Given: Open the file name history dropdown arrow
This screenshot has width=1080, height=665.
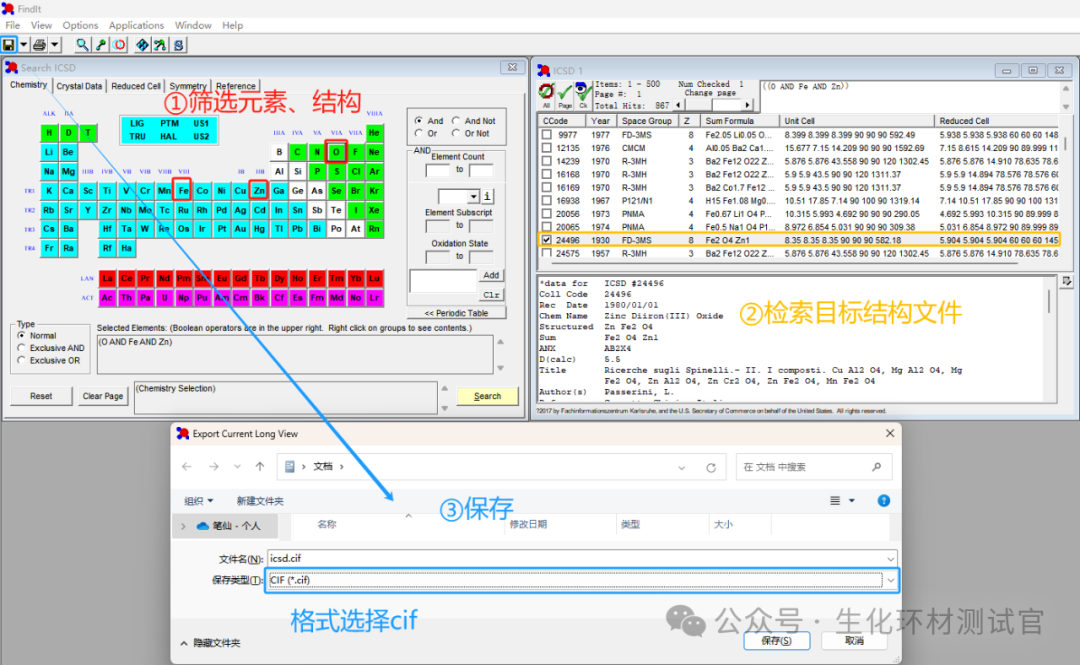Looking at the screenshot, I should point(890,559).
